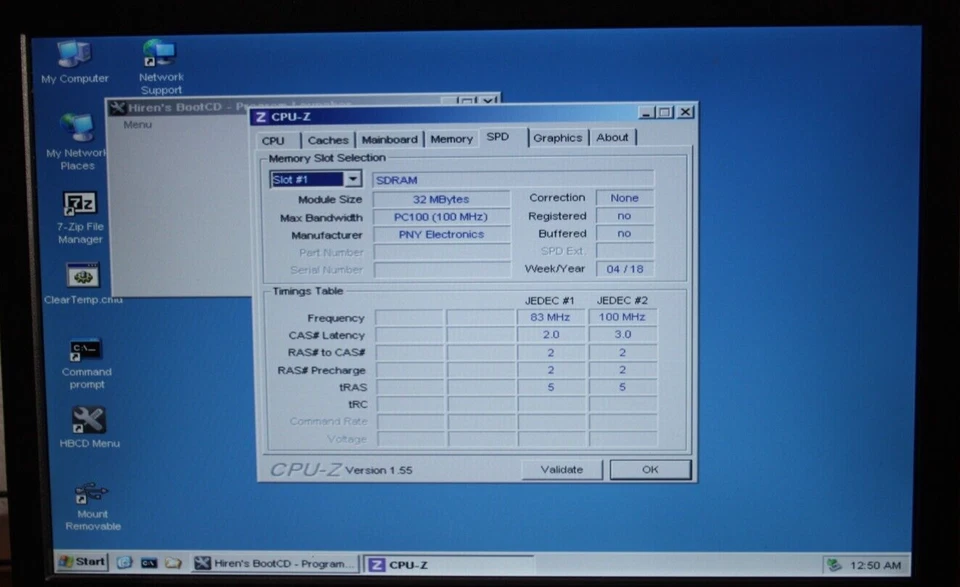Open the About tab

tap(612, 137)
